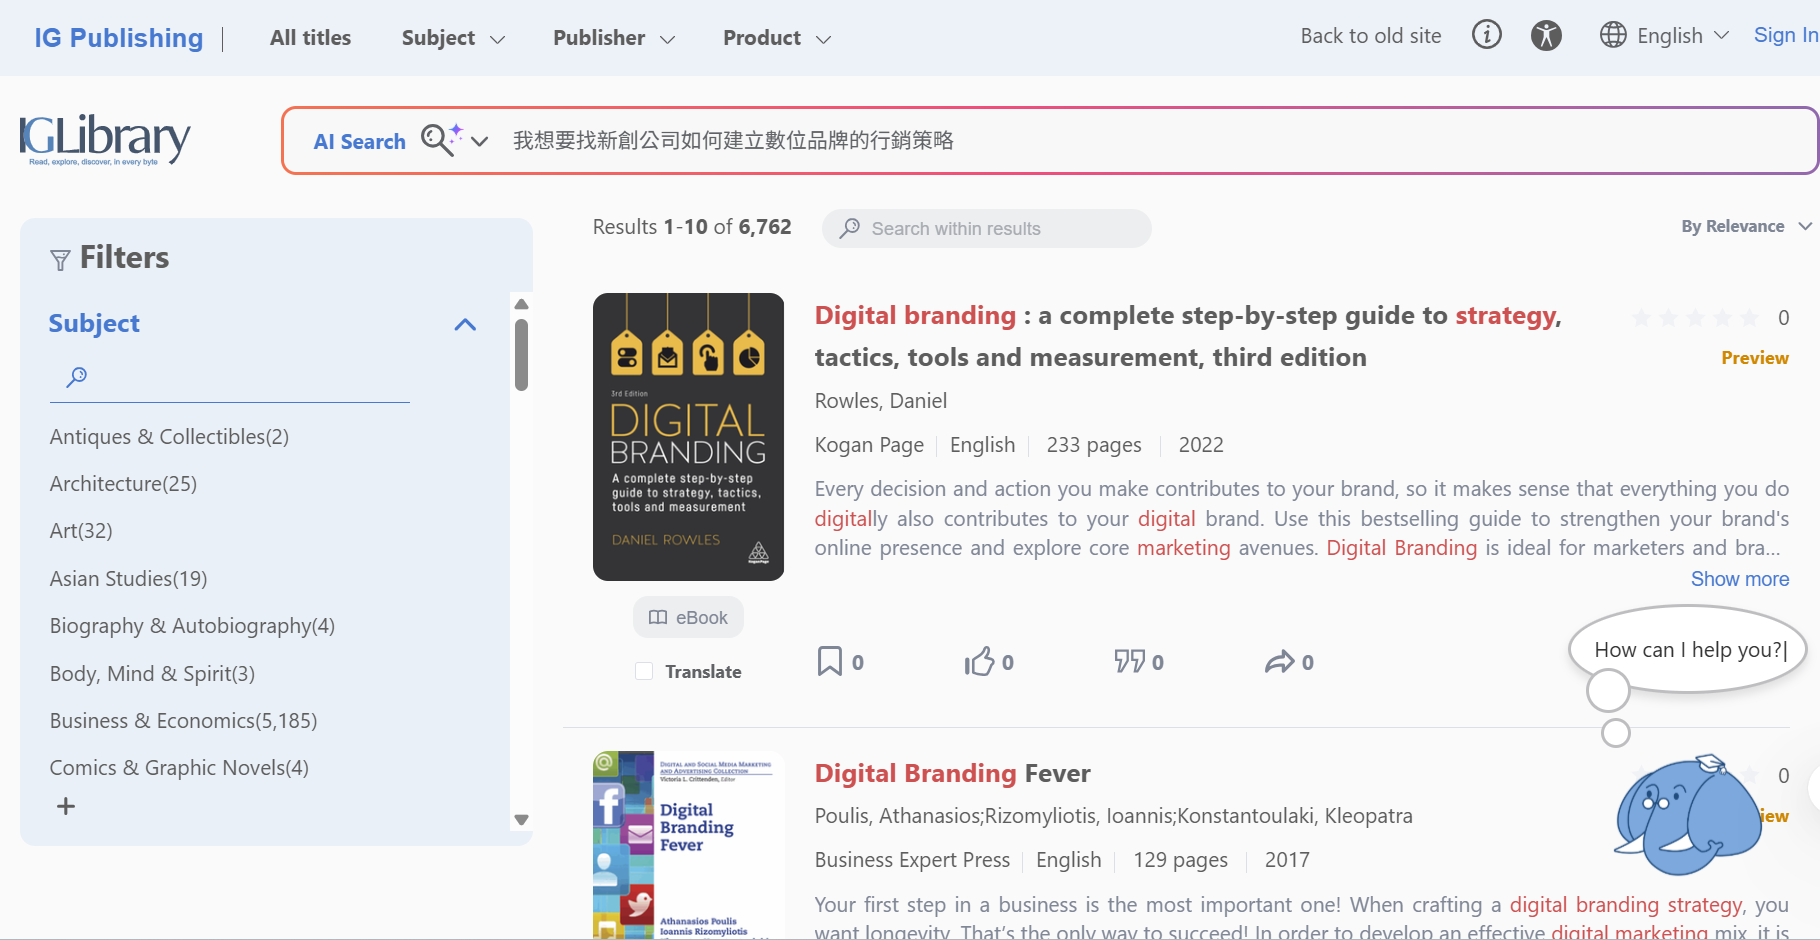Open the blue elephant chat assistant
The width and height of the screenshot is (1820, 940).
[x=1688, y=815]
